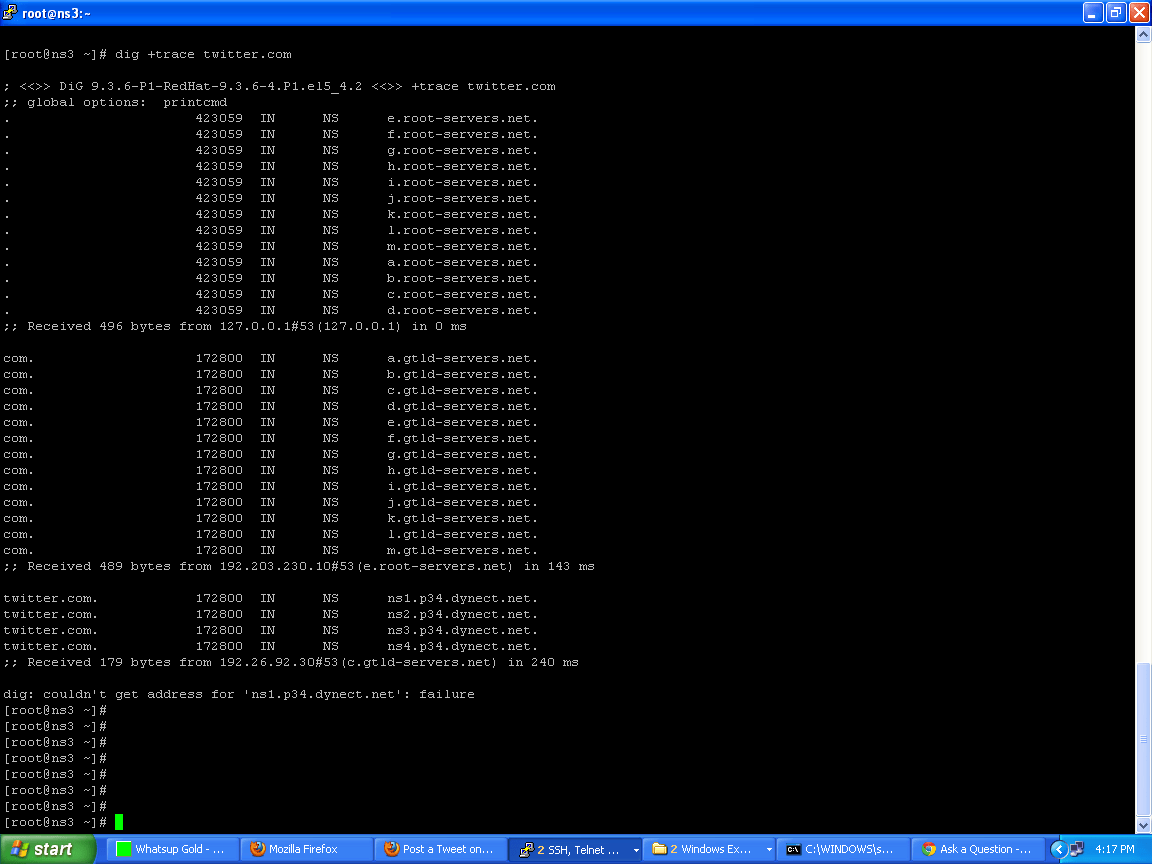Click the network connection tray icon
The image size is (1152, 864).
1076,849
